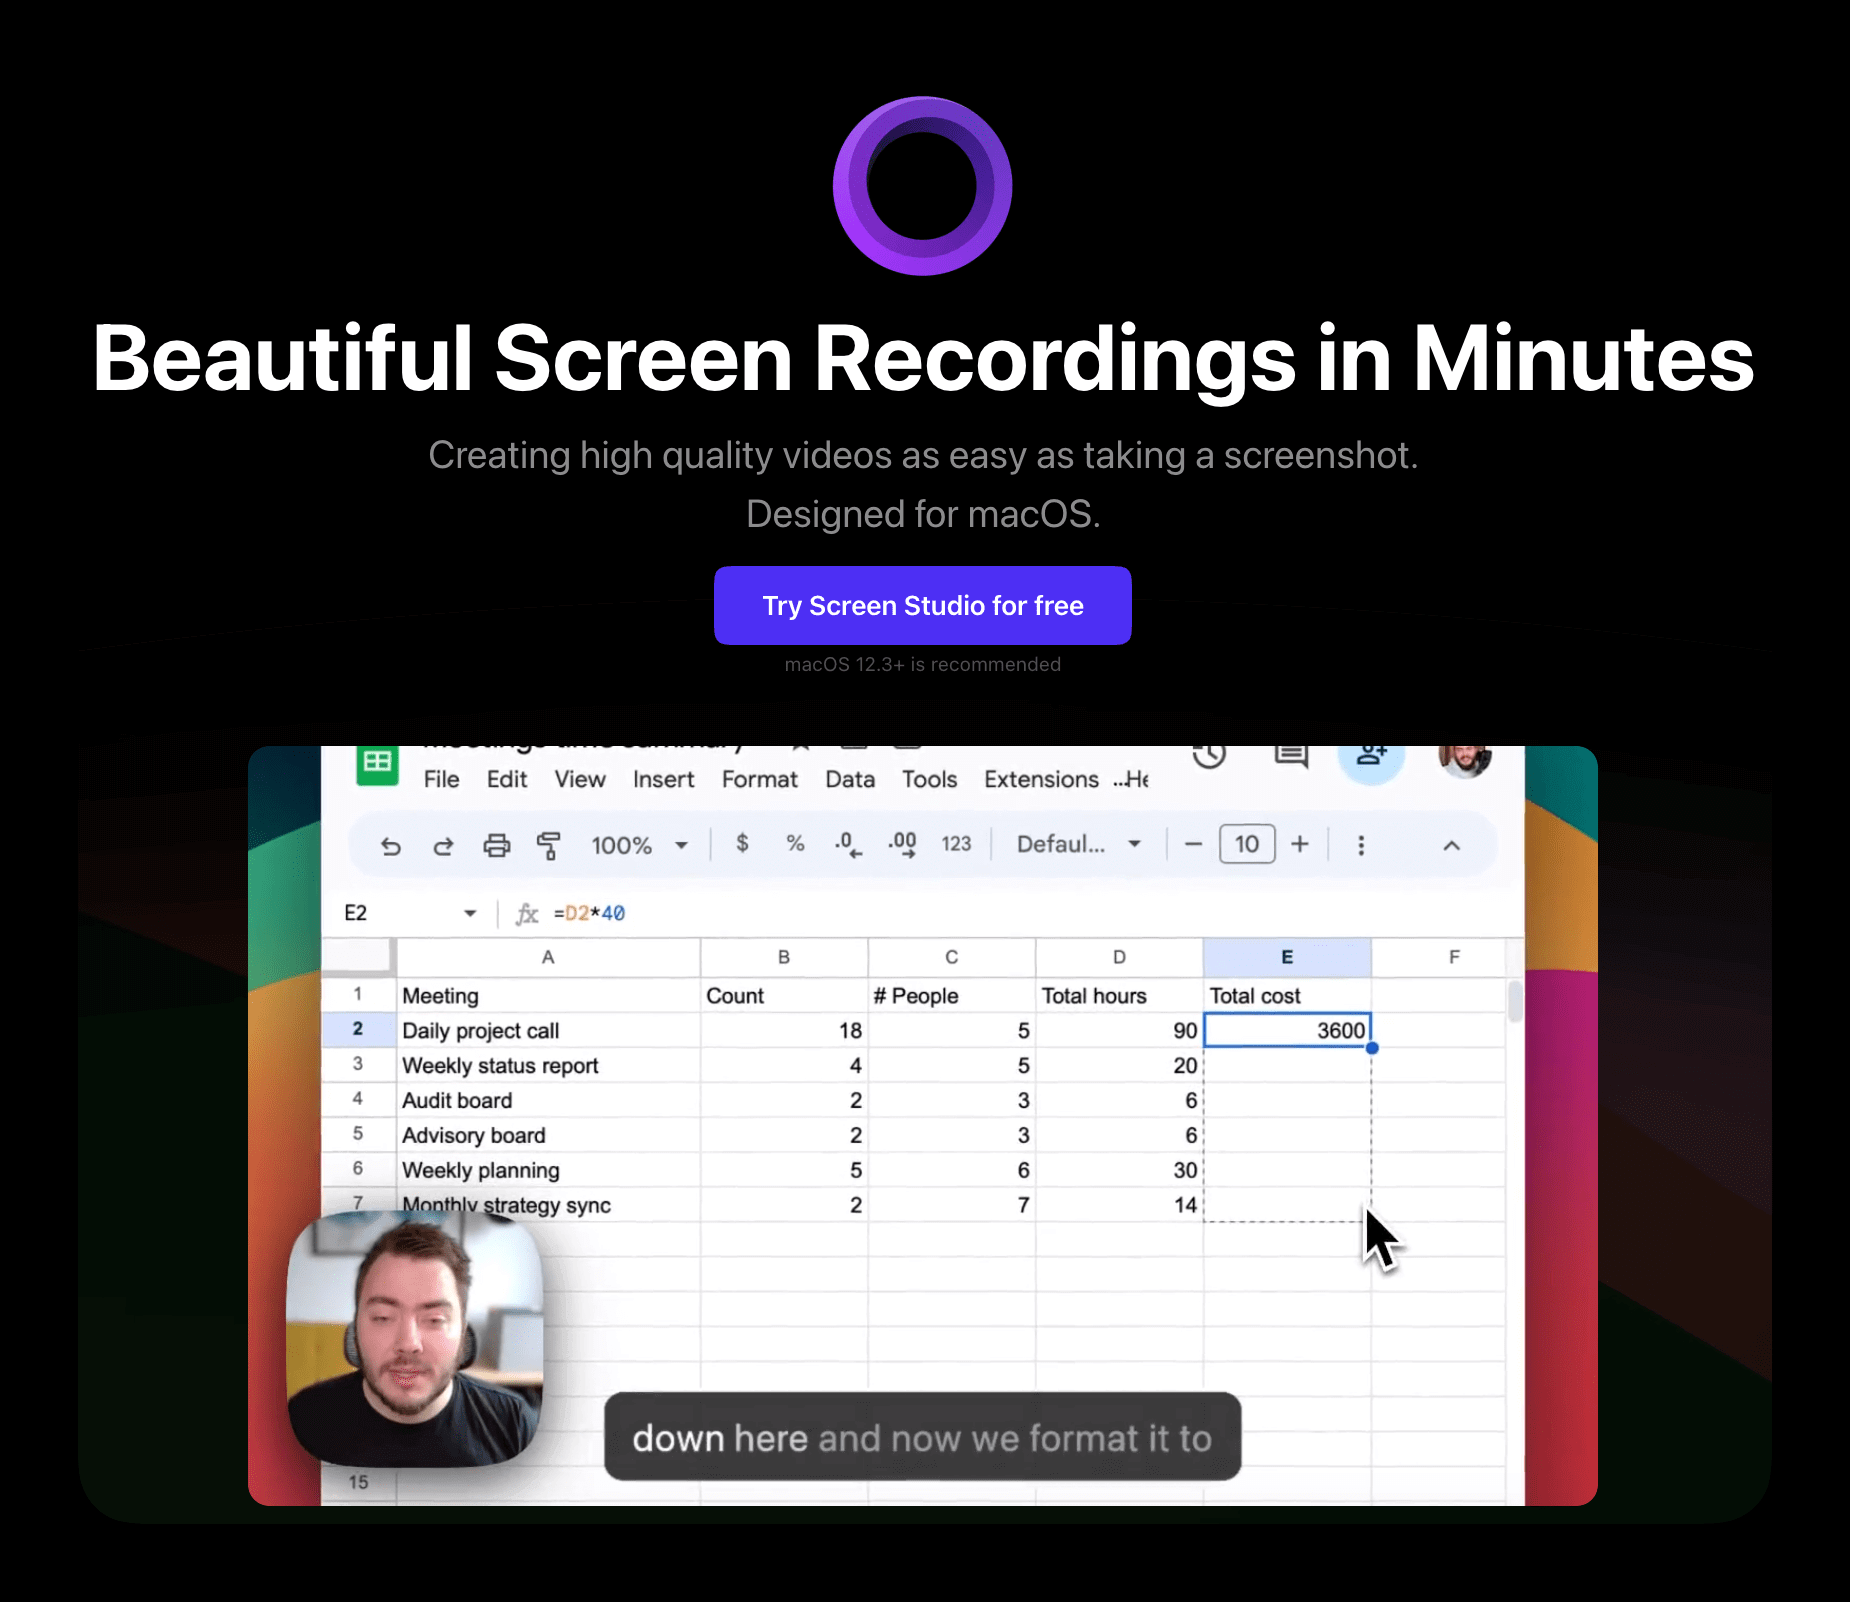Select column D header
The height and width of the screenshot is (1602, 1850).
tap(1120, 957)
